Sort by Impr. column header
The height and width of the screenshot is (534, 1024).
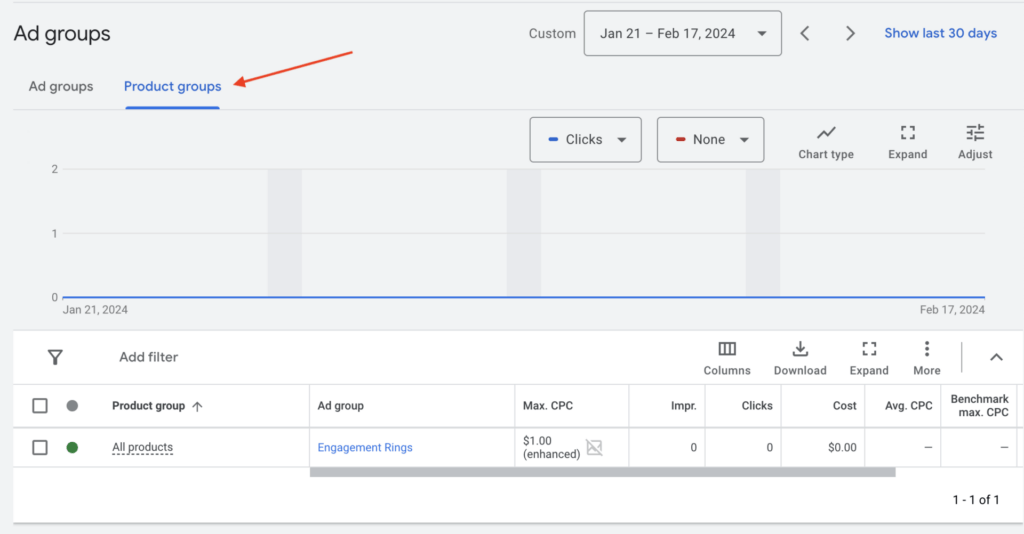tap(683, 406)
